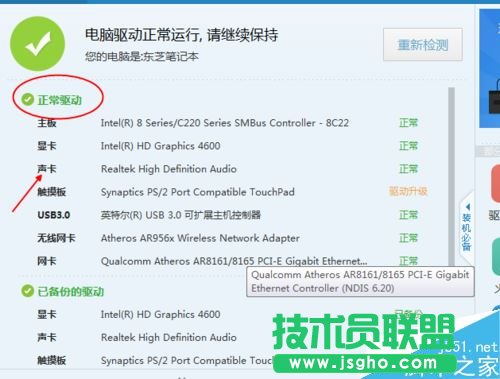The width and height of the screenshot is (500, 379).
Task: Select the 网卡 row label
Action: (x=47, y=261)
